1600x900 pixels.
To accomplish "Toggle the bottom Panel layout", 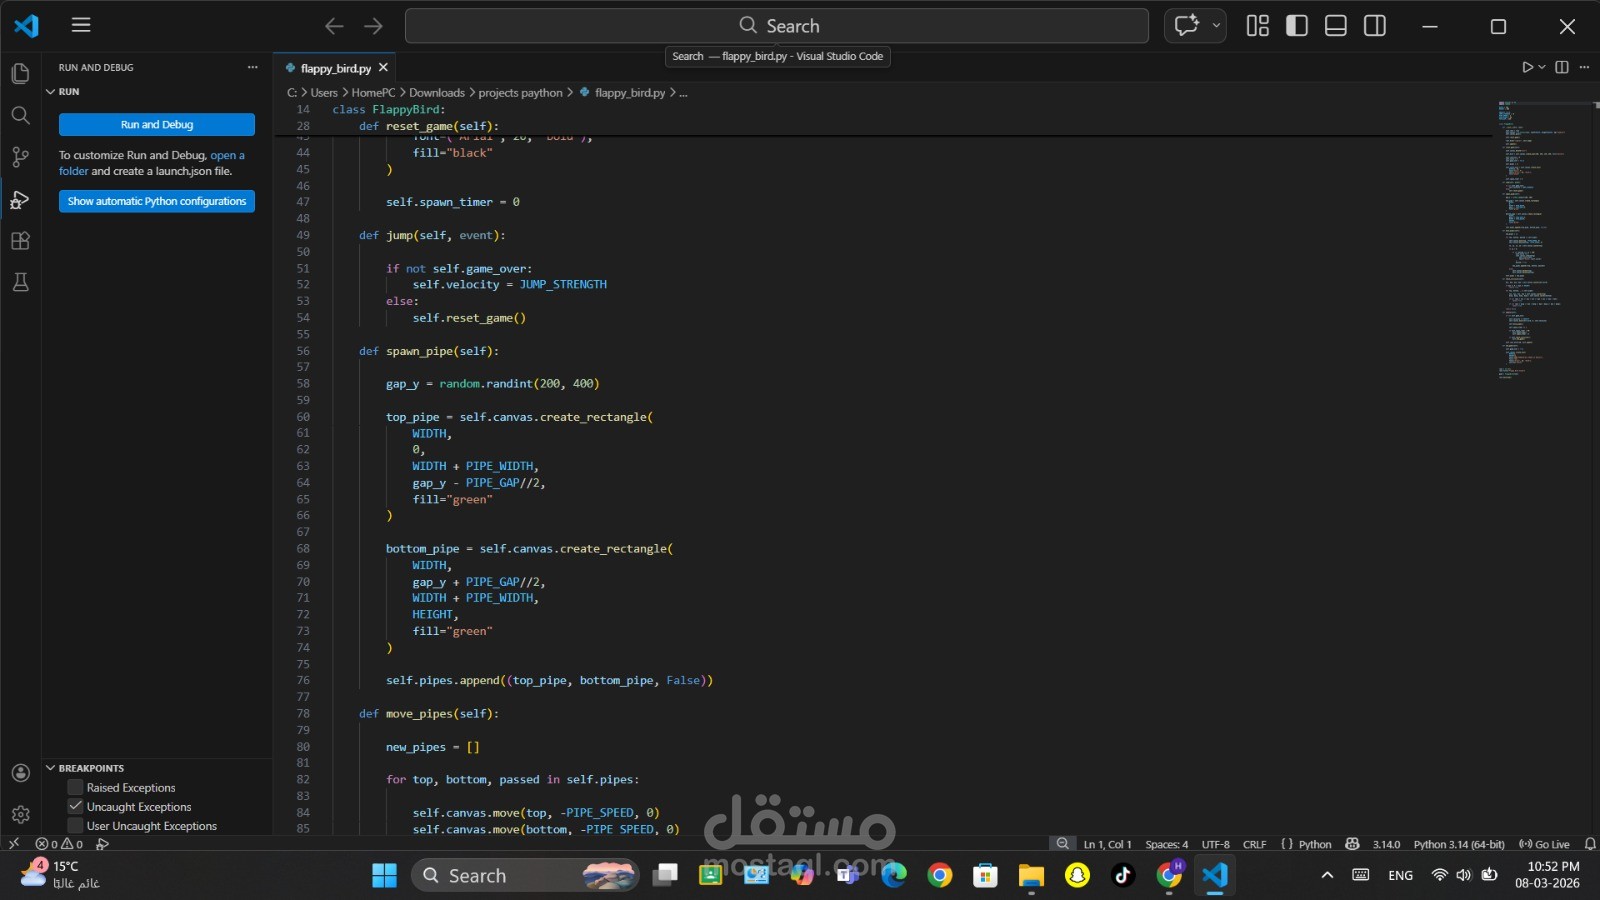I will coord(1336,26).
